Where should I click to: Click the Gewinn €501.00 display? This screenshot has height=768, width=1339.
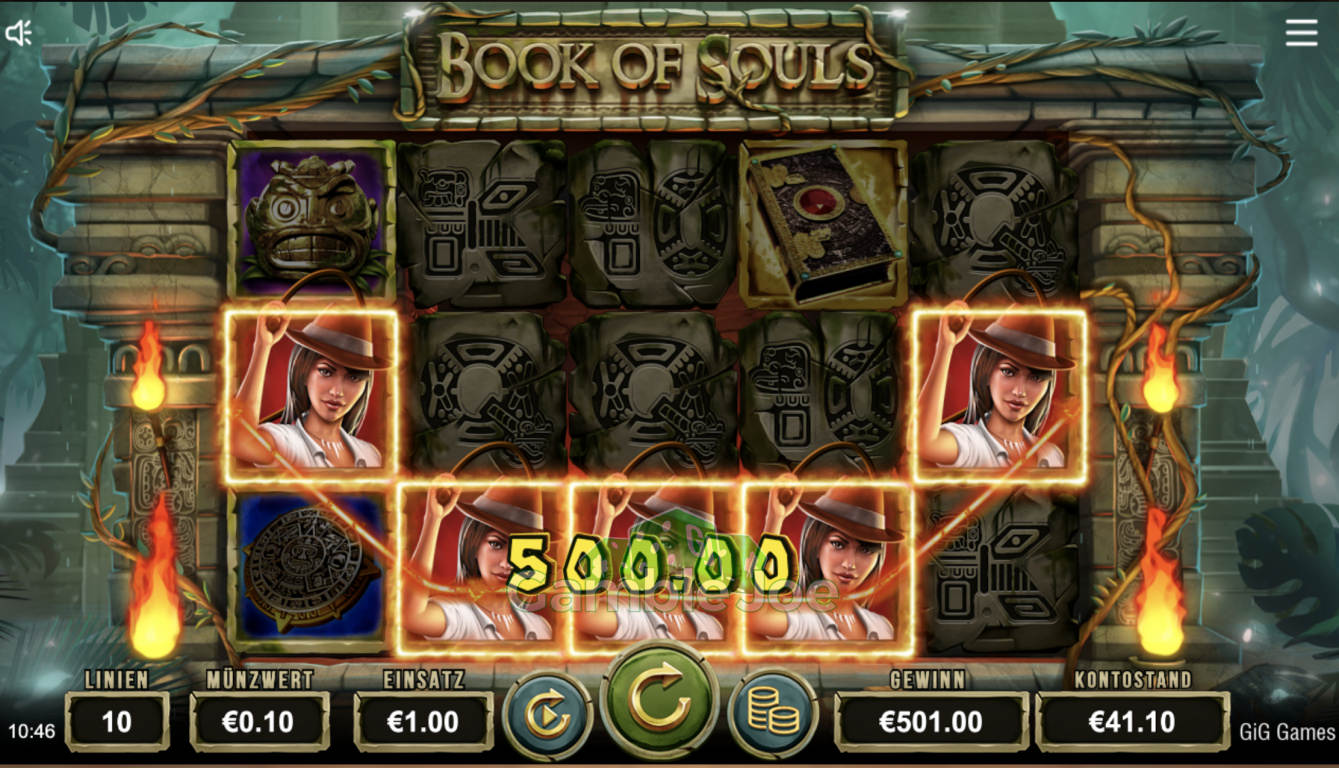931,721
